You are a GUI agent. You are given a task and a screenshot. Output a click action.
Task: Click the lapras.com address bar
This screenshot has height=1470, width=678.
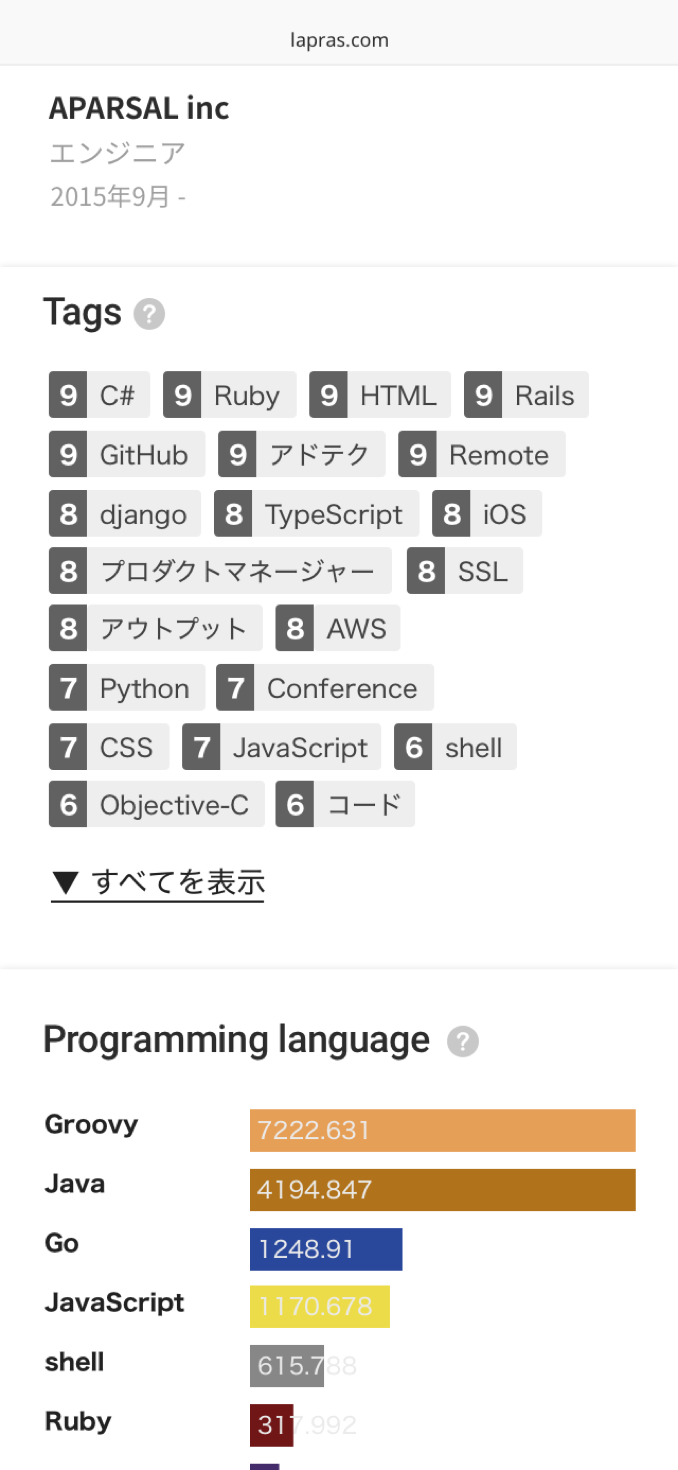339,41
